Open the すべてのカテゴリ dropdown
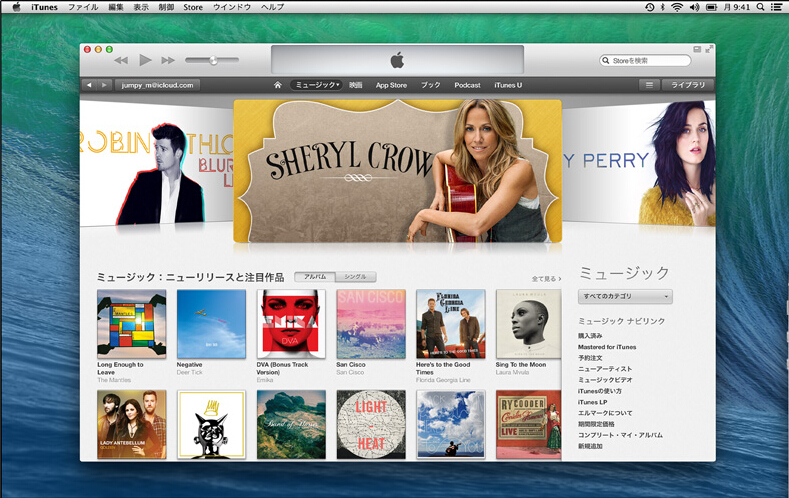Viewport: 789px width, 498px height. (x=625, y=296)
